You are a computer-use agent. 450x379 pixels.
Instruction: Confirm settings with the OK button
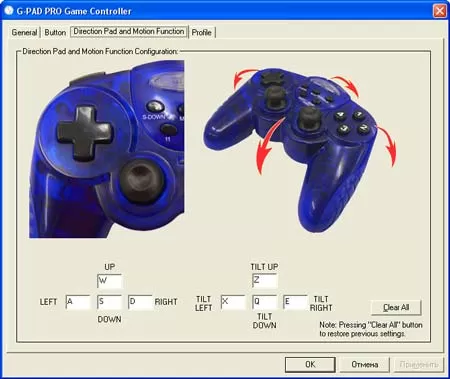(x=310, y=364)
